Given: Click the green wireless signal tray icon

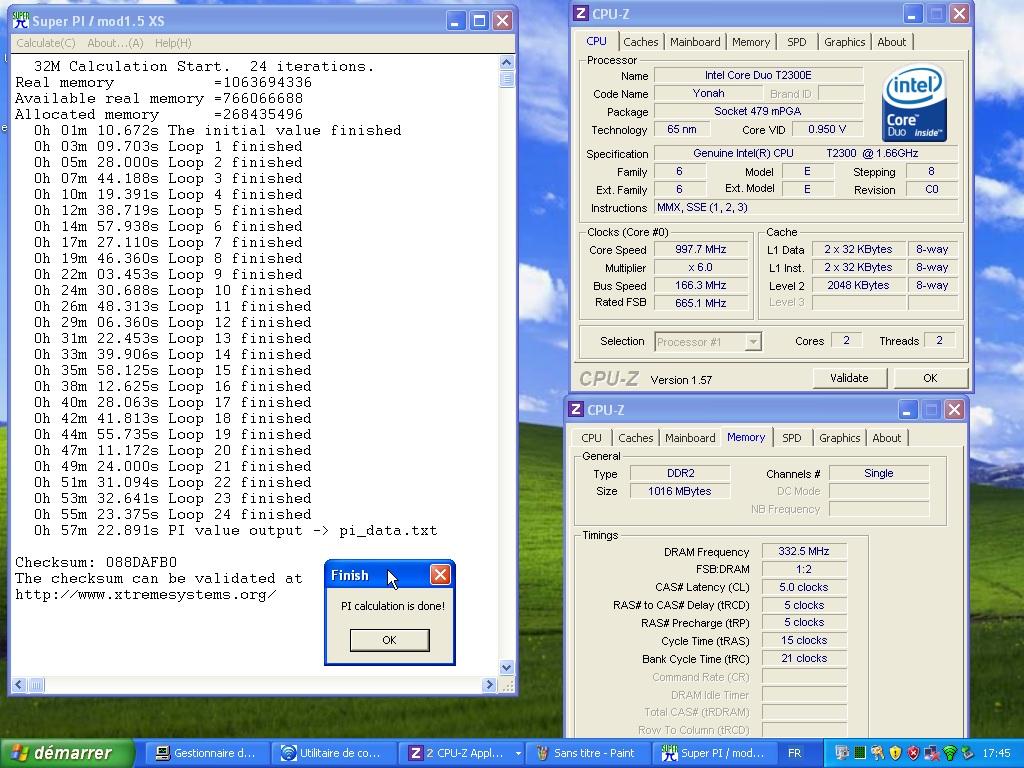Looking at the screenshot, I should coord(950,753).
